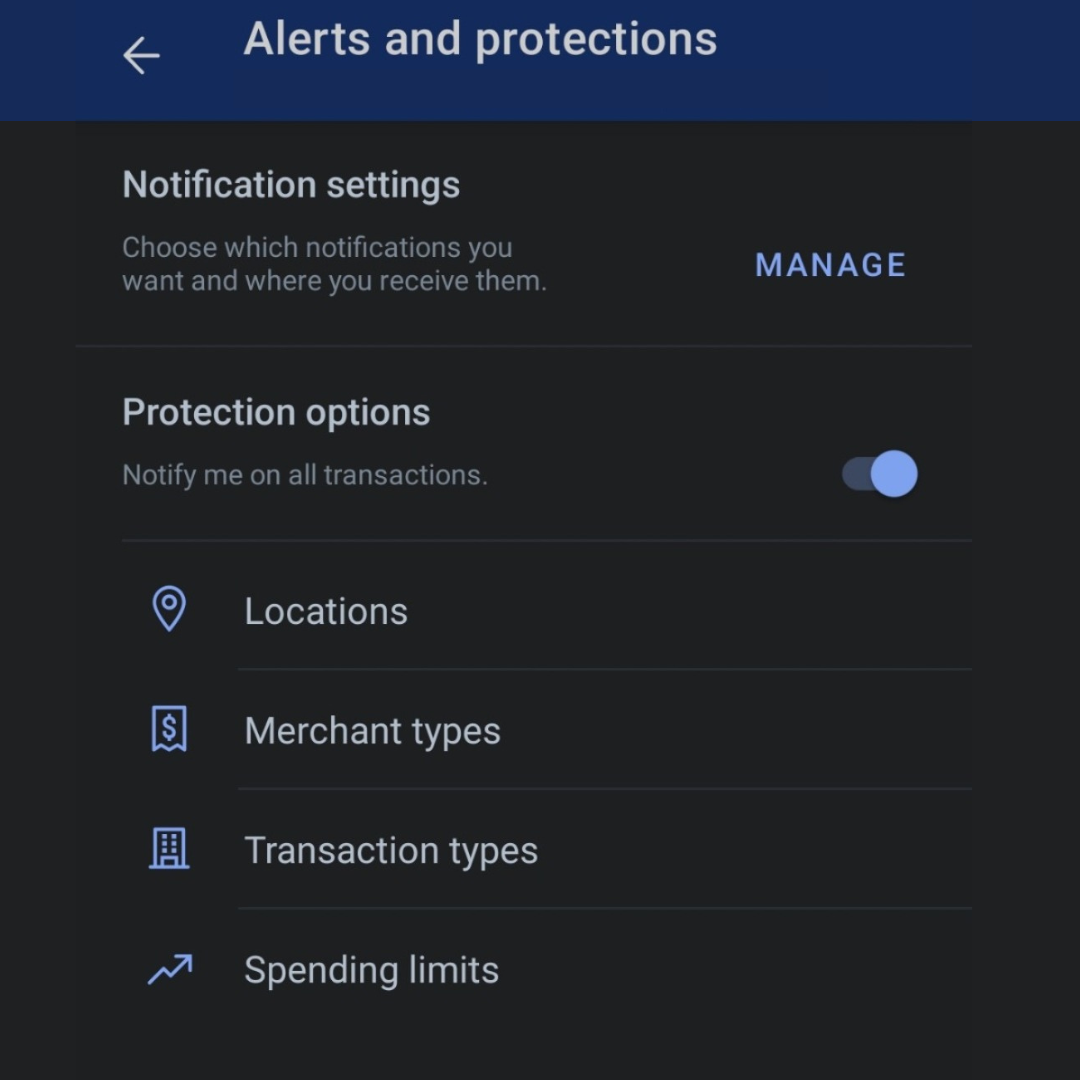The height and width of the screenshot is (1080, 1080).
Task: Select the Transaction types entry
Action: coord(391,851)
